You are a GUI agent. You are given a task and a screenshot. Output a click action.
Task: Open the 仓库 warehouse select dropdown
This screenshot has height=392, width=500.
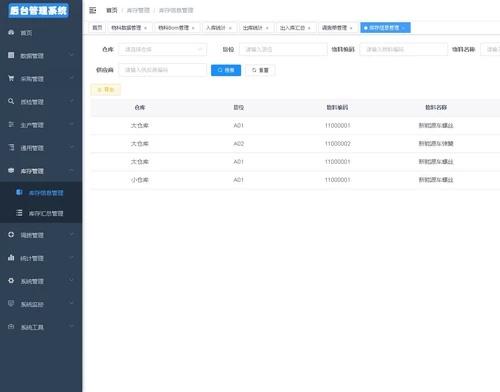(x=163, y=49)
